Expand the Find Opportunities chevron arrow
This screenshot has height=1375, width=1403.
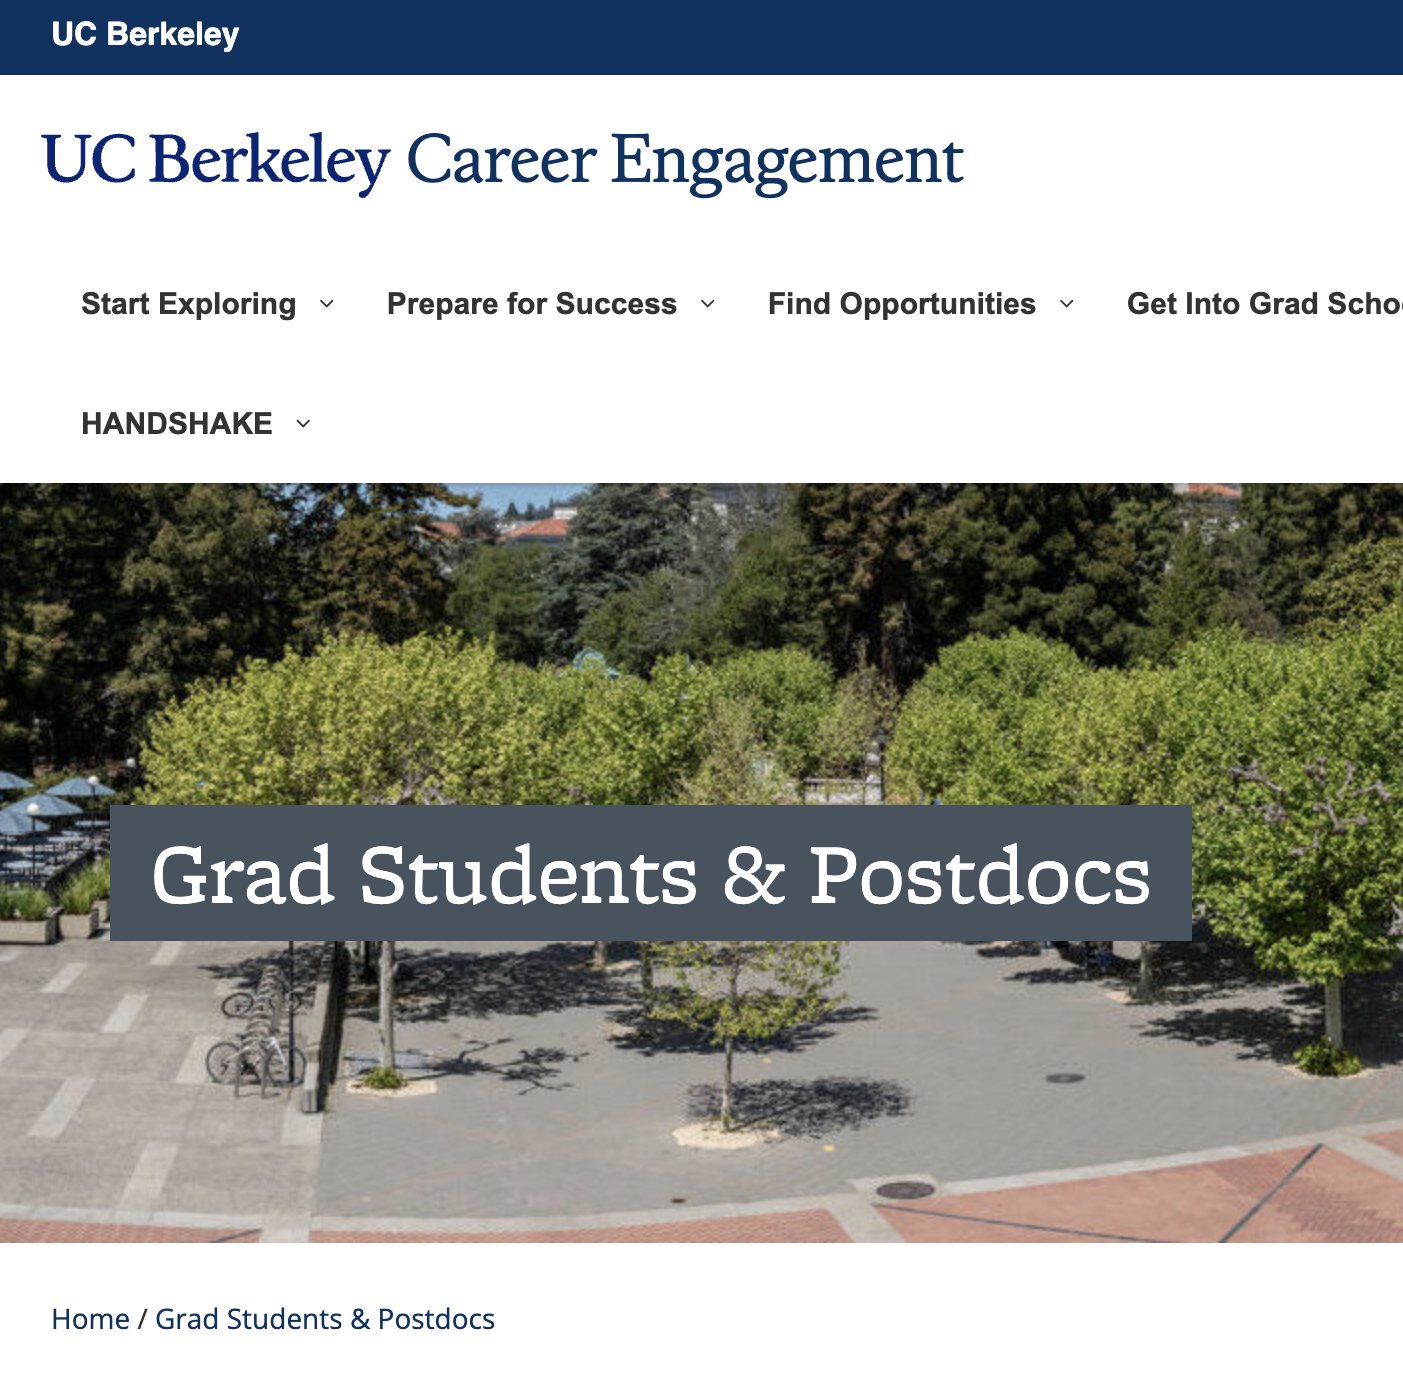pos(1067,304)
